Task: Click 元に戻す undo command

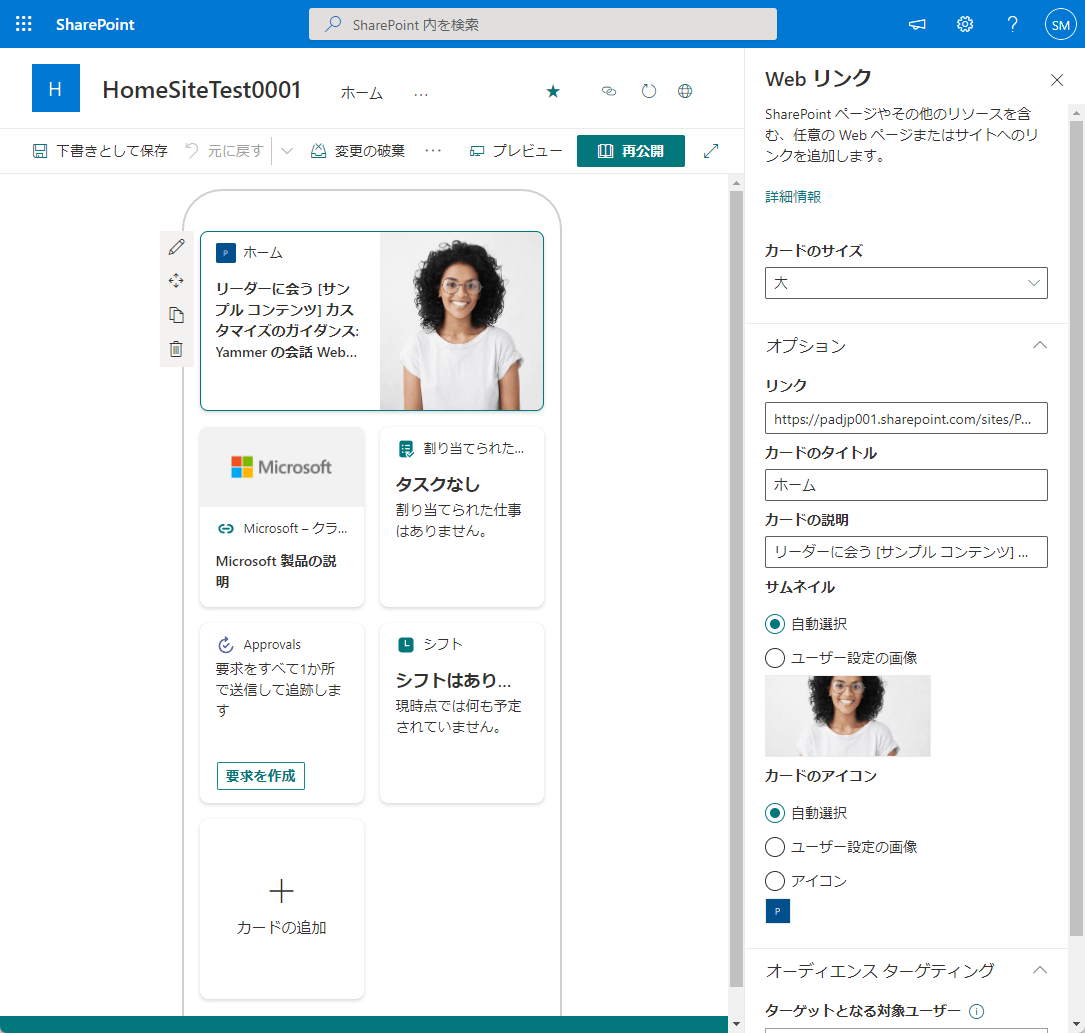Action: pos(225,151)
